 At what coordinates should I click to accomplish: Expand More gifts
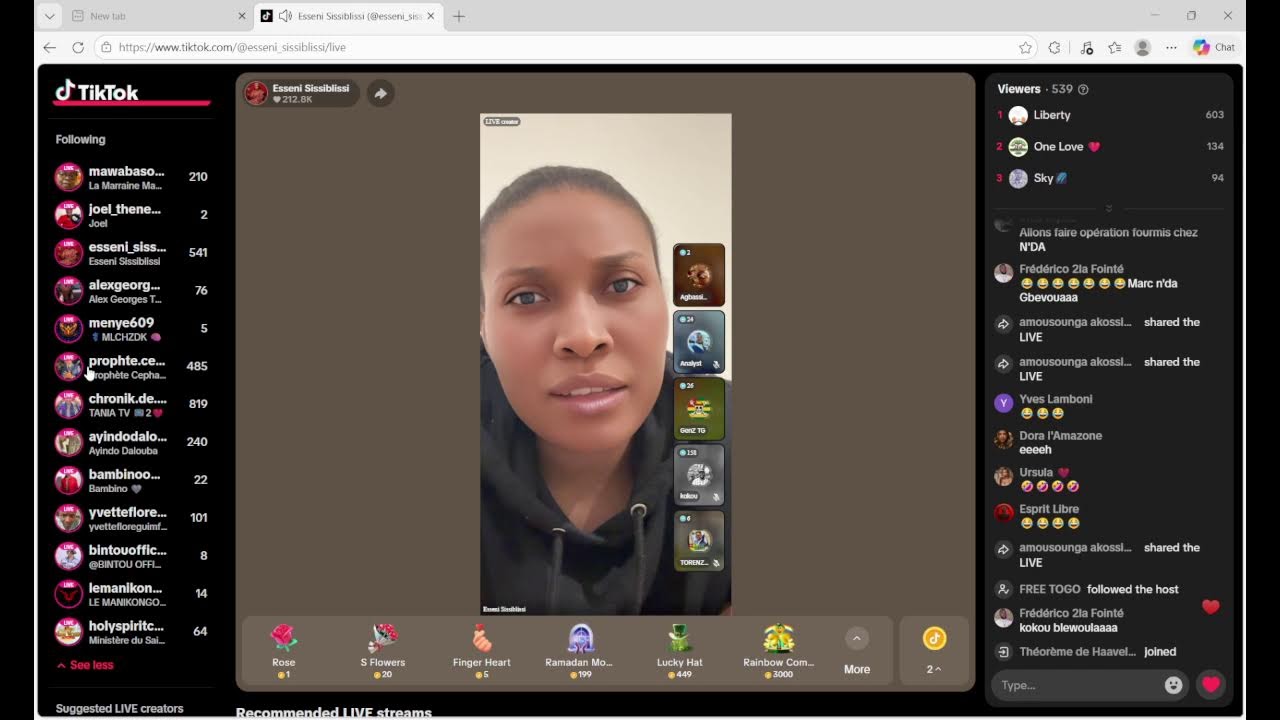coord(857,651)
